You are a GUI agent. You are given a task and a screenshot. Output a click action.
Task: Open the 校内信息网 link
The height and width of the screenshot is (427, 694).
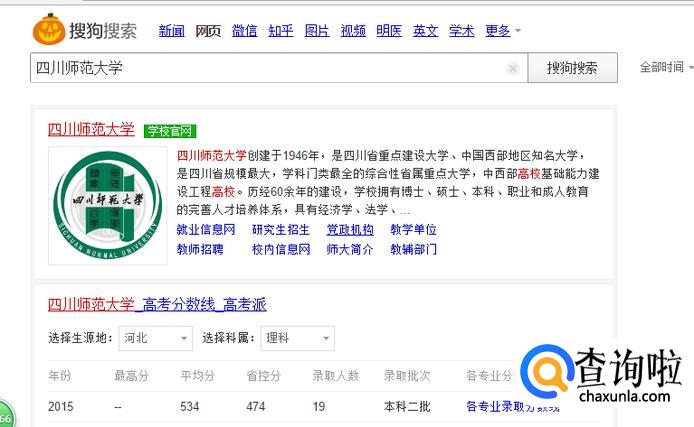[281, 250]
